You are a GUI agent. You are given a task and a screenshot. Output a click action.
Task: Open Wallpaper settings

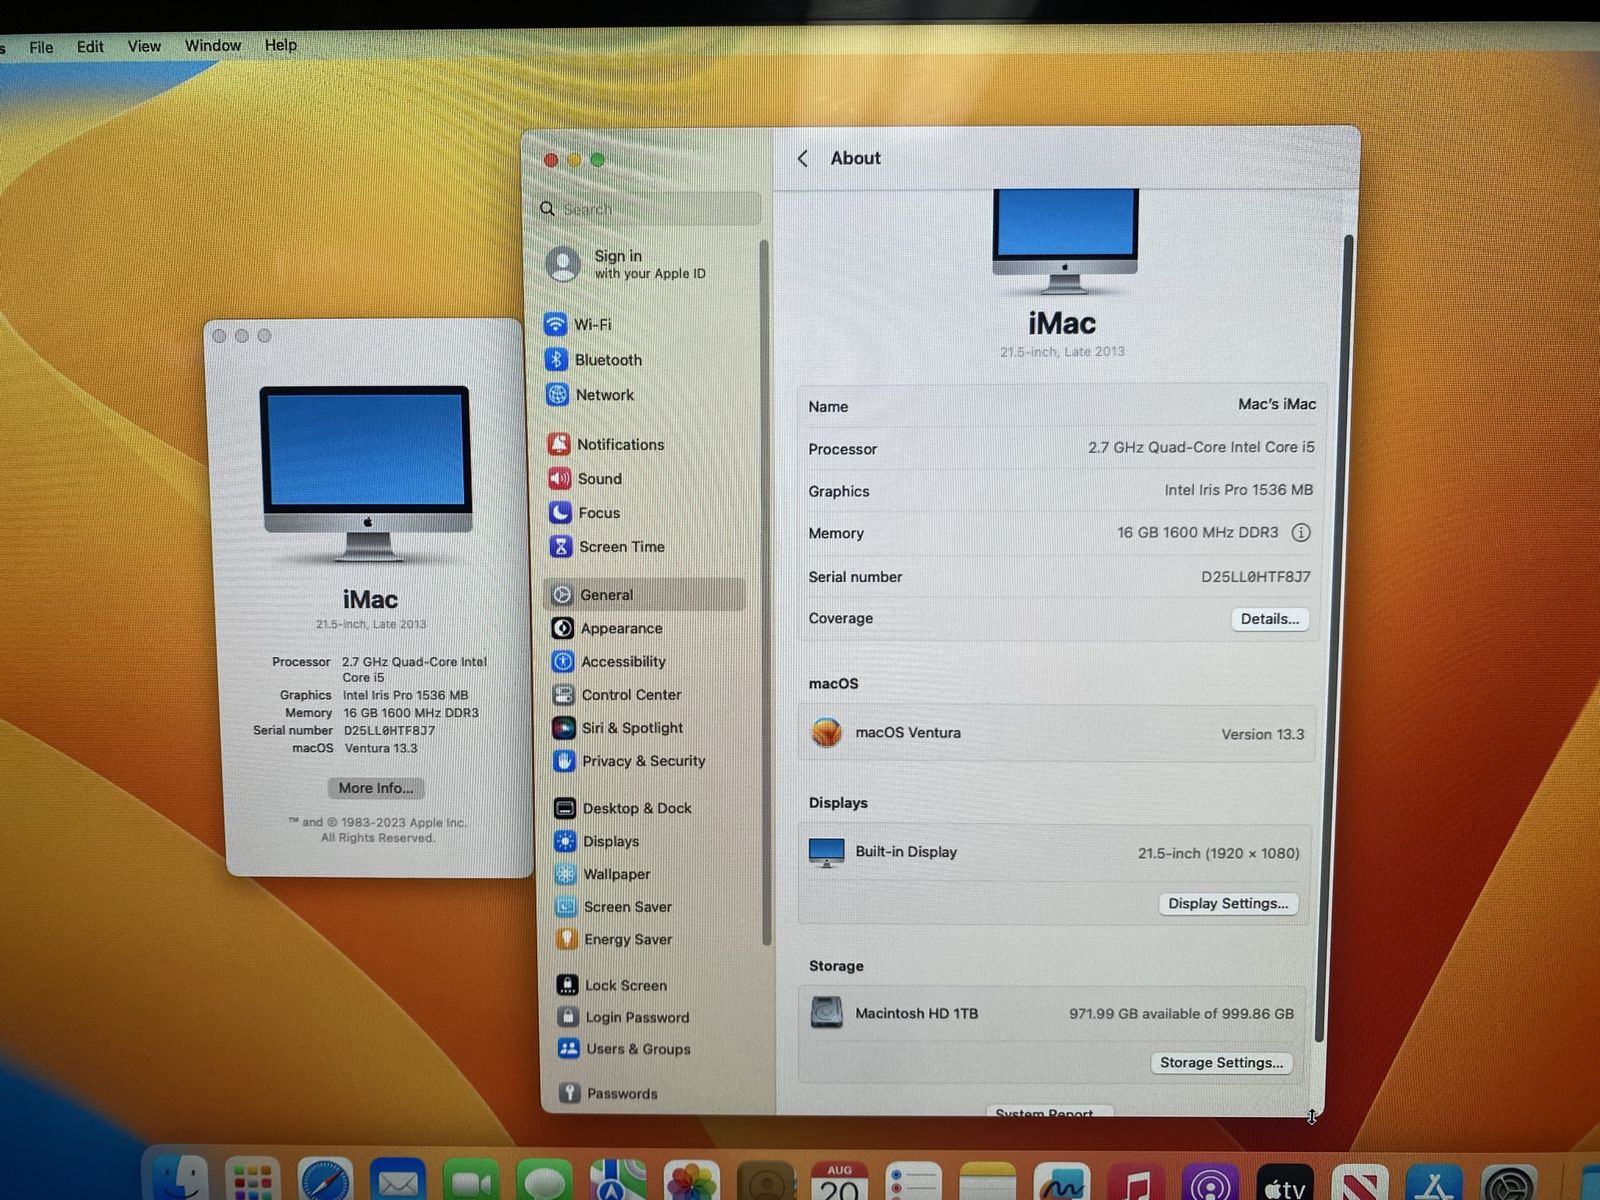tap(603, 874)
